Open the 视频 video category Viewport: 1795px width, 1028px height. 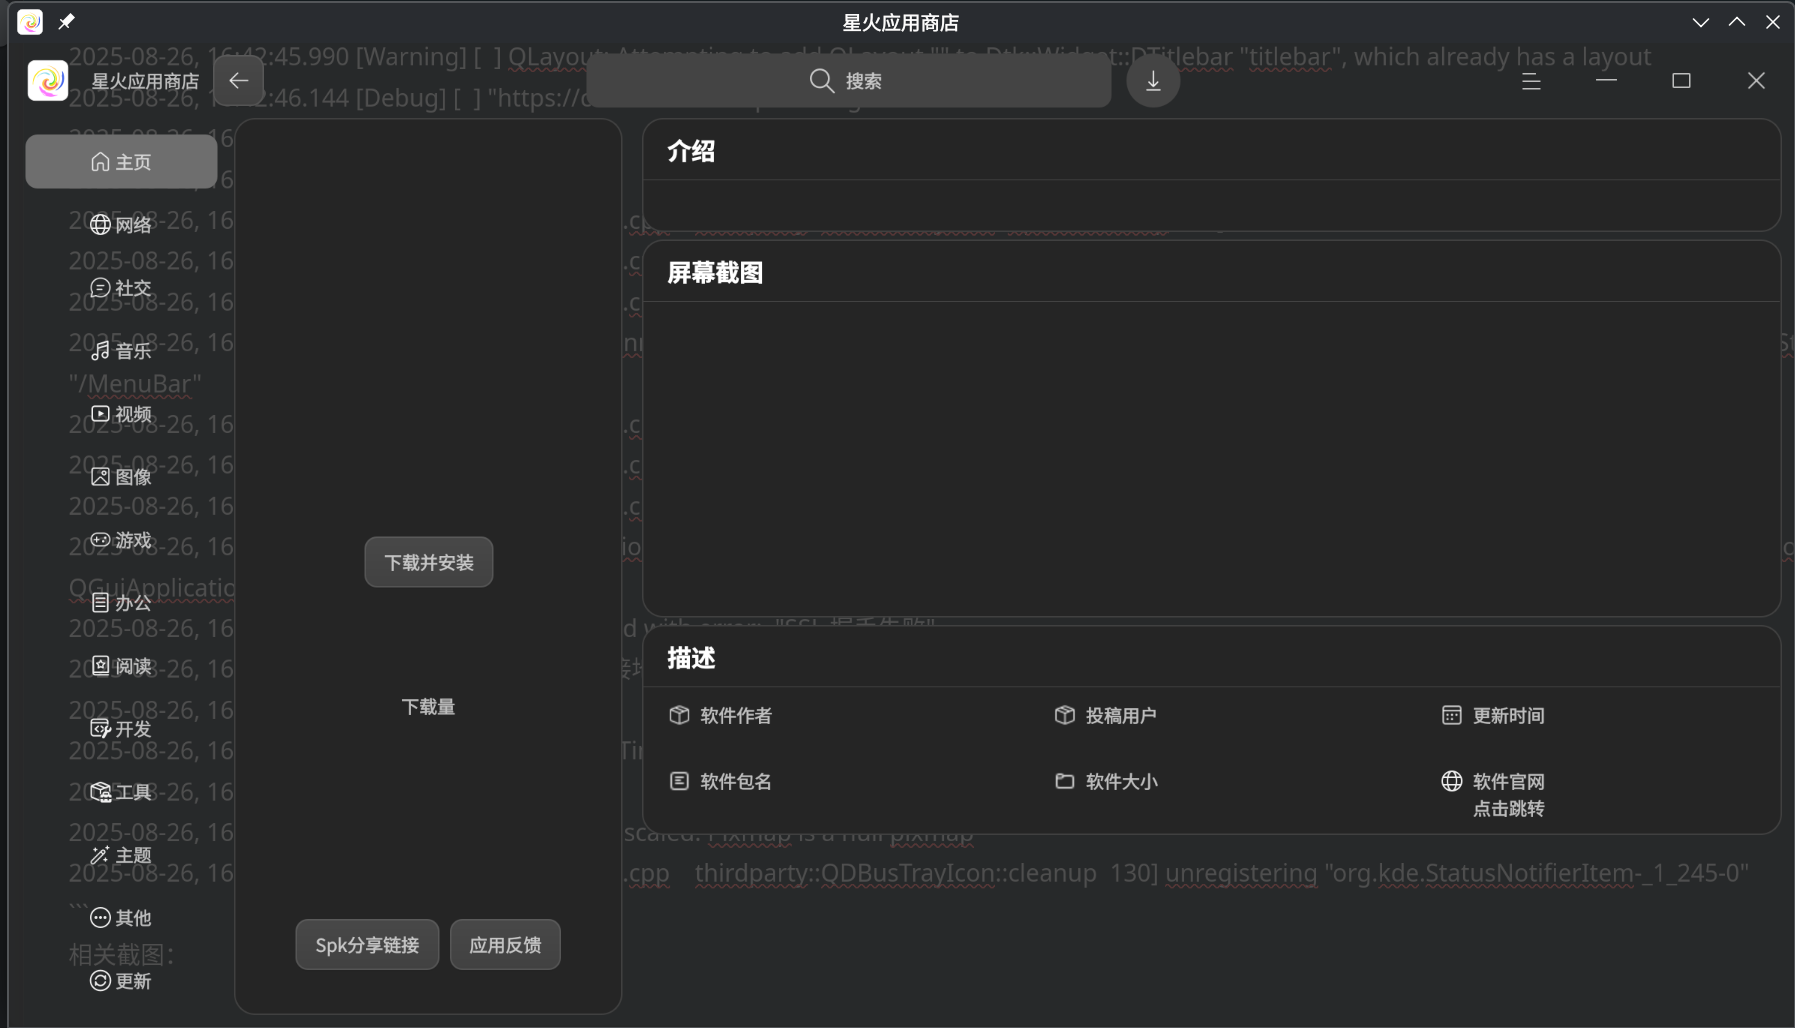point(121,414)
